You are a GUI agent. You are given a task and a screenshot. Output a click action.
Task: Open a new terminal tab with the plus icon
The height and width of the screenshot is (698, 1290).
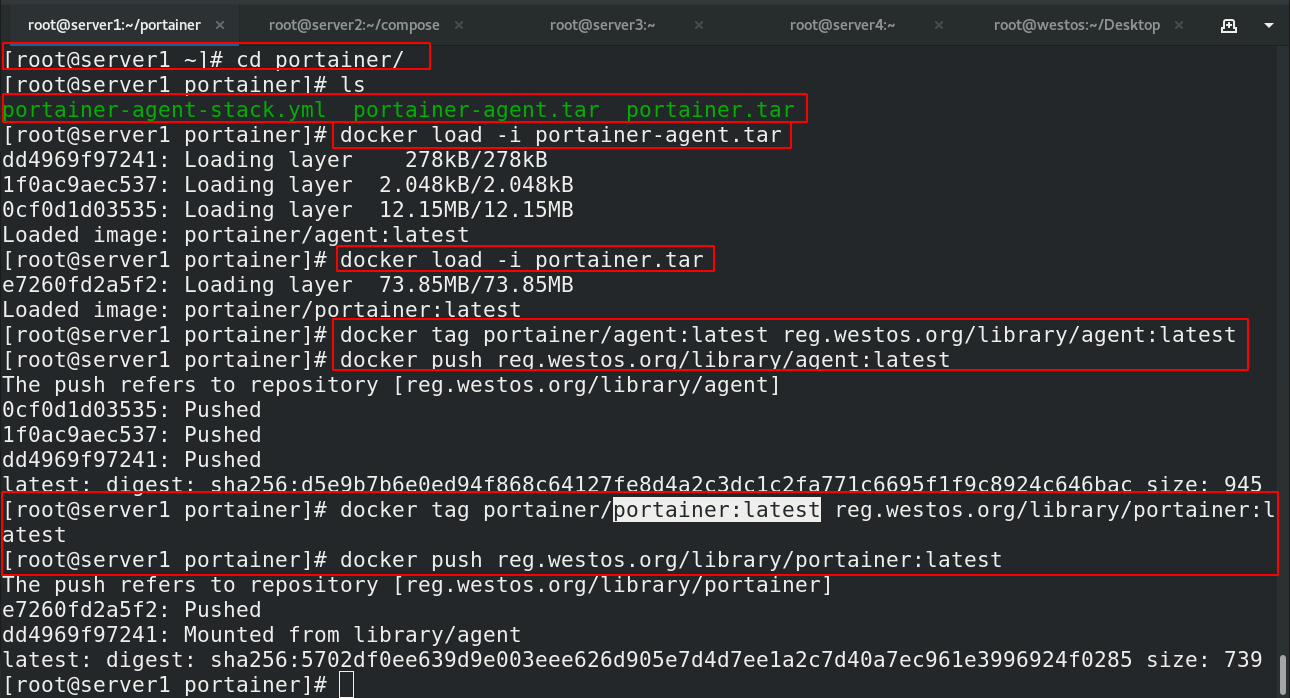pyautogui.click(x=1227, y=24)
